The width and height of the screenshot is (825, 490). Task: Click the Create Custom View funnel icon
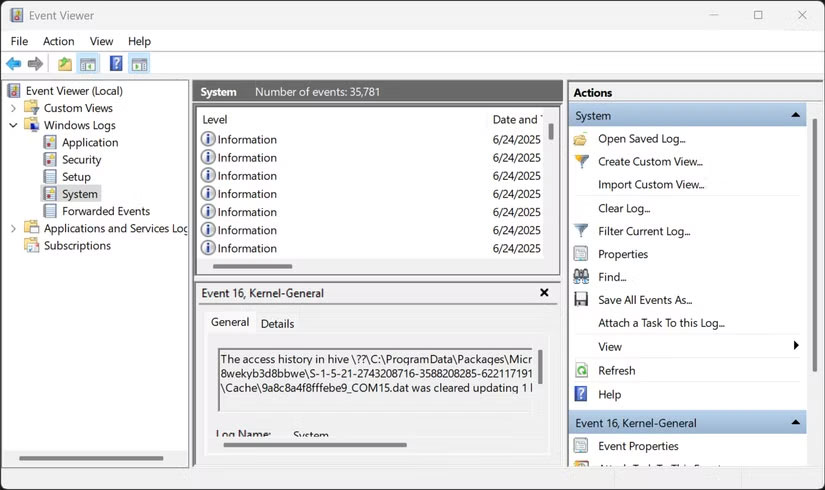click(x=581, y=161)
